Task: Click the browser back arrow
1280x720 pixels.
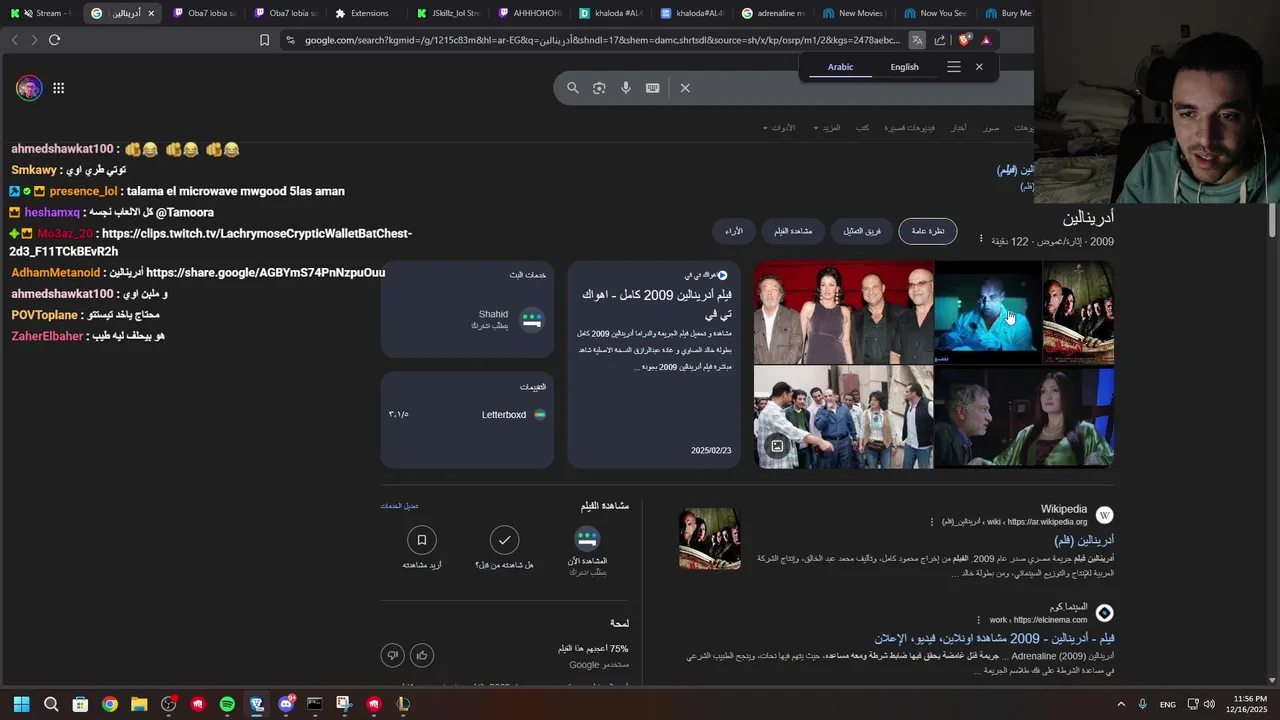Action: pos(14,40)
